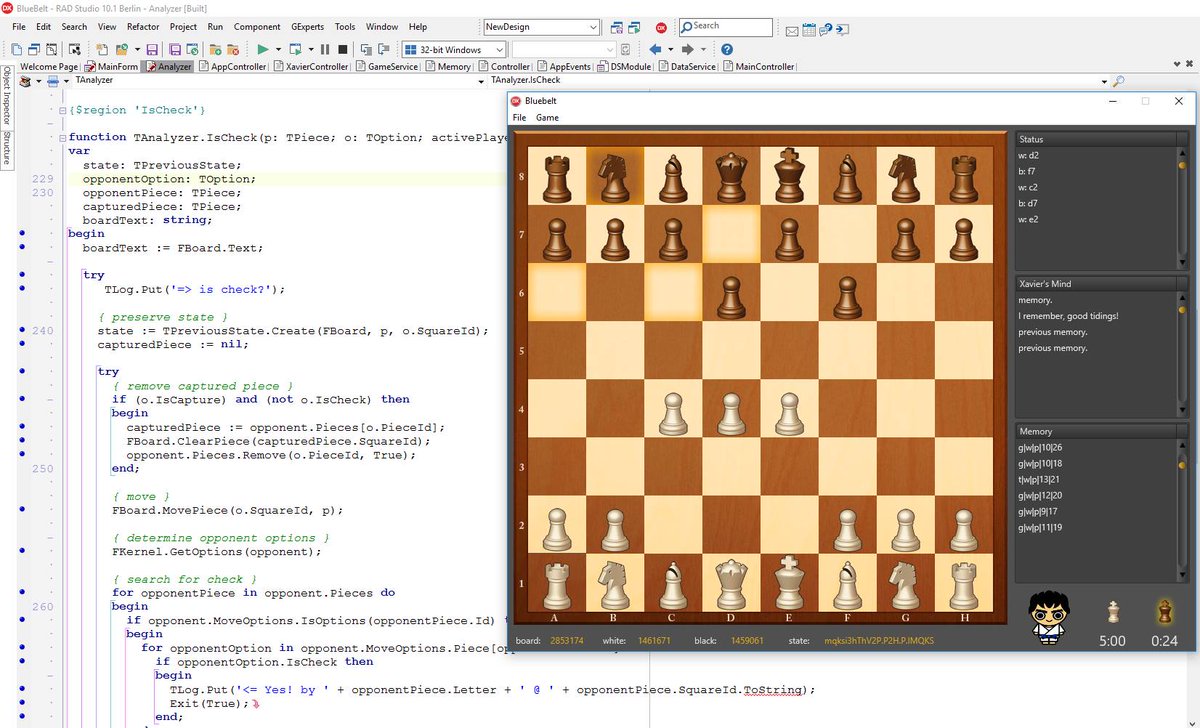This screenshot has height=728, width=1200.
Task: Open the Game menu in Bluebelt
Action: 547,117
